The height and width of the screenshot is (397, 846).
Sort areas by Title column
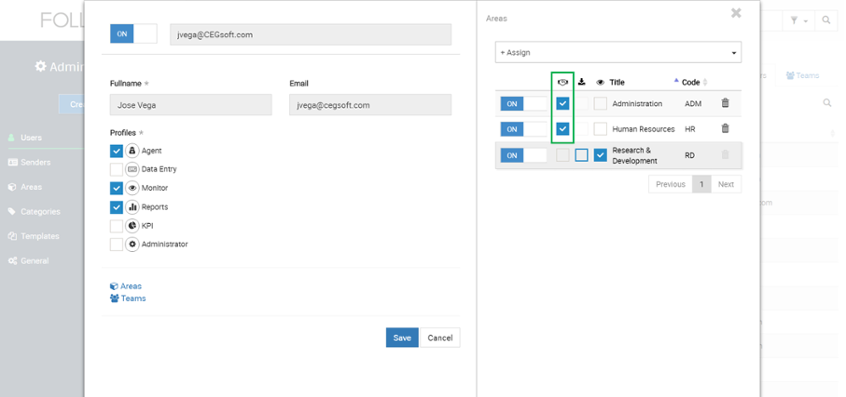tap(617, 83)
